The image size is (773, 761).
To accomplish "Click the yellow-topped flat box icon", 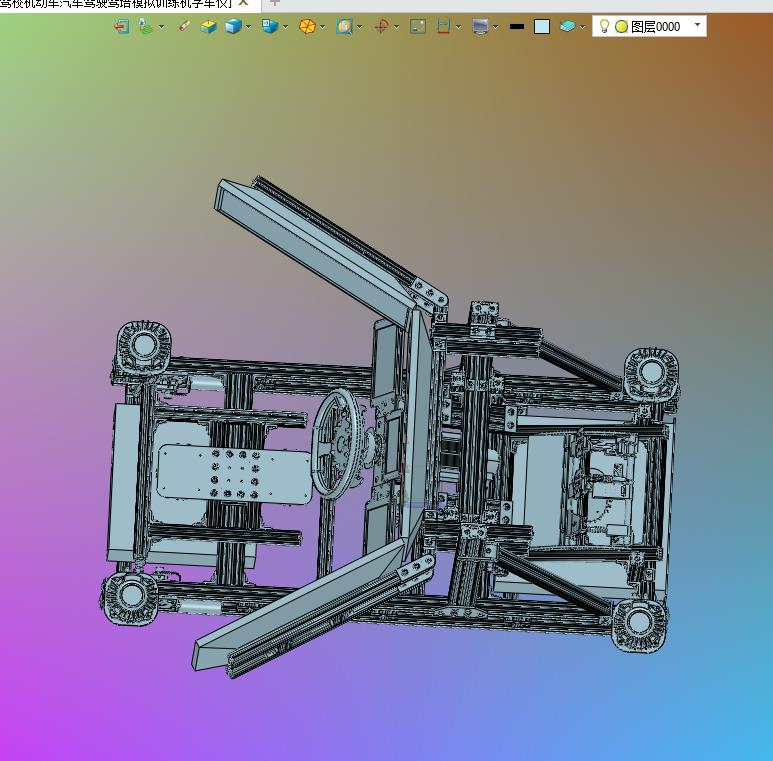I will pyautogui.click(x=209, y=26).
